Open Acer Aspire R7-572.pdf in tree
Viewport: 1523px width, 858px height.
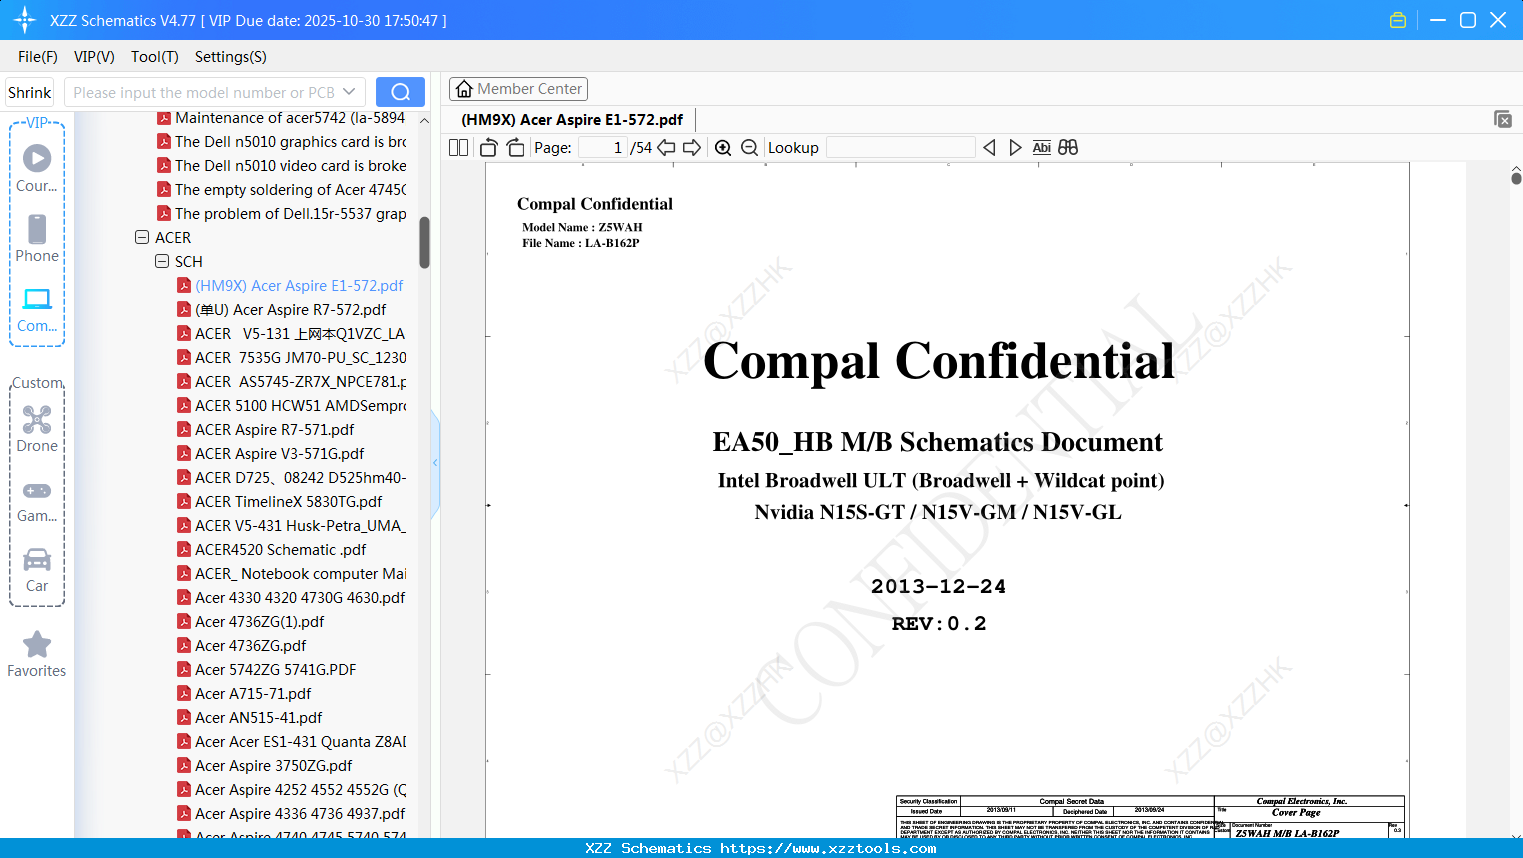290,309
